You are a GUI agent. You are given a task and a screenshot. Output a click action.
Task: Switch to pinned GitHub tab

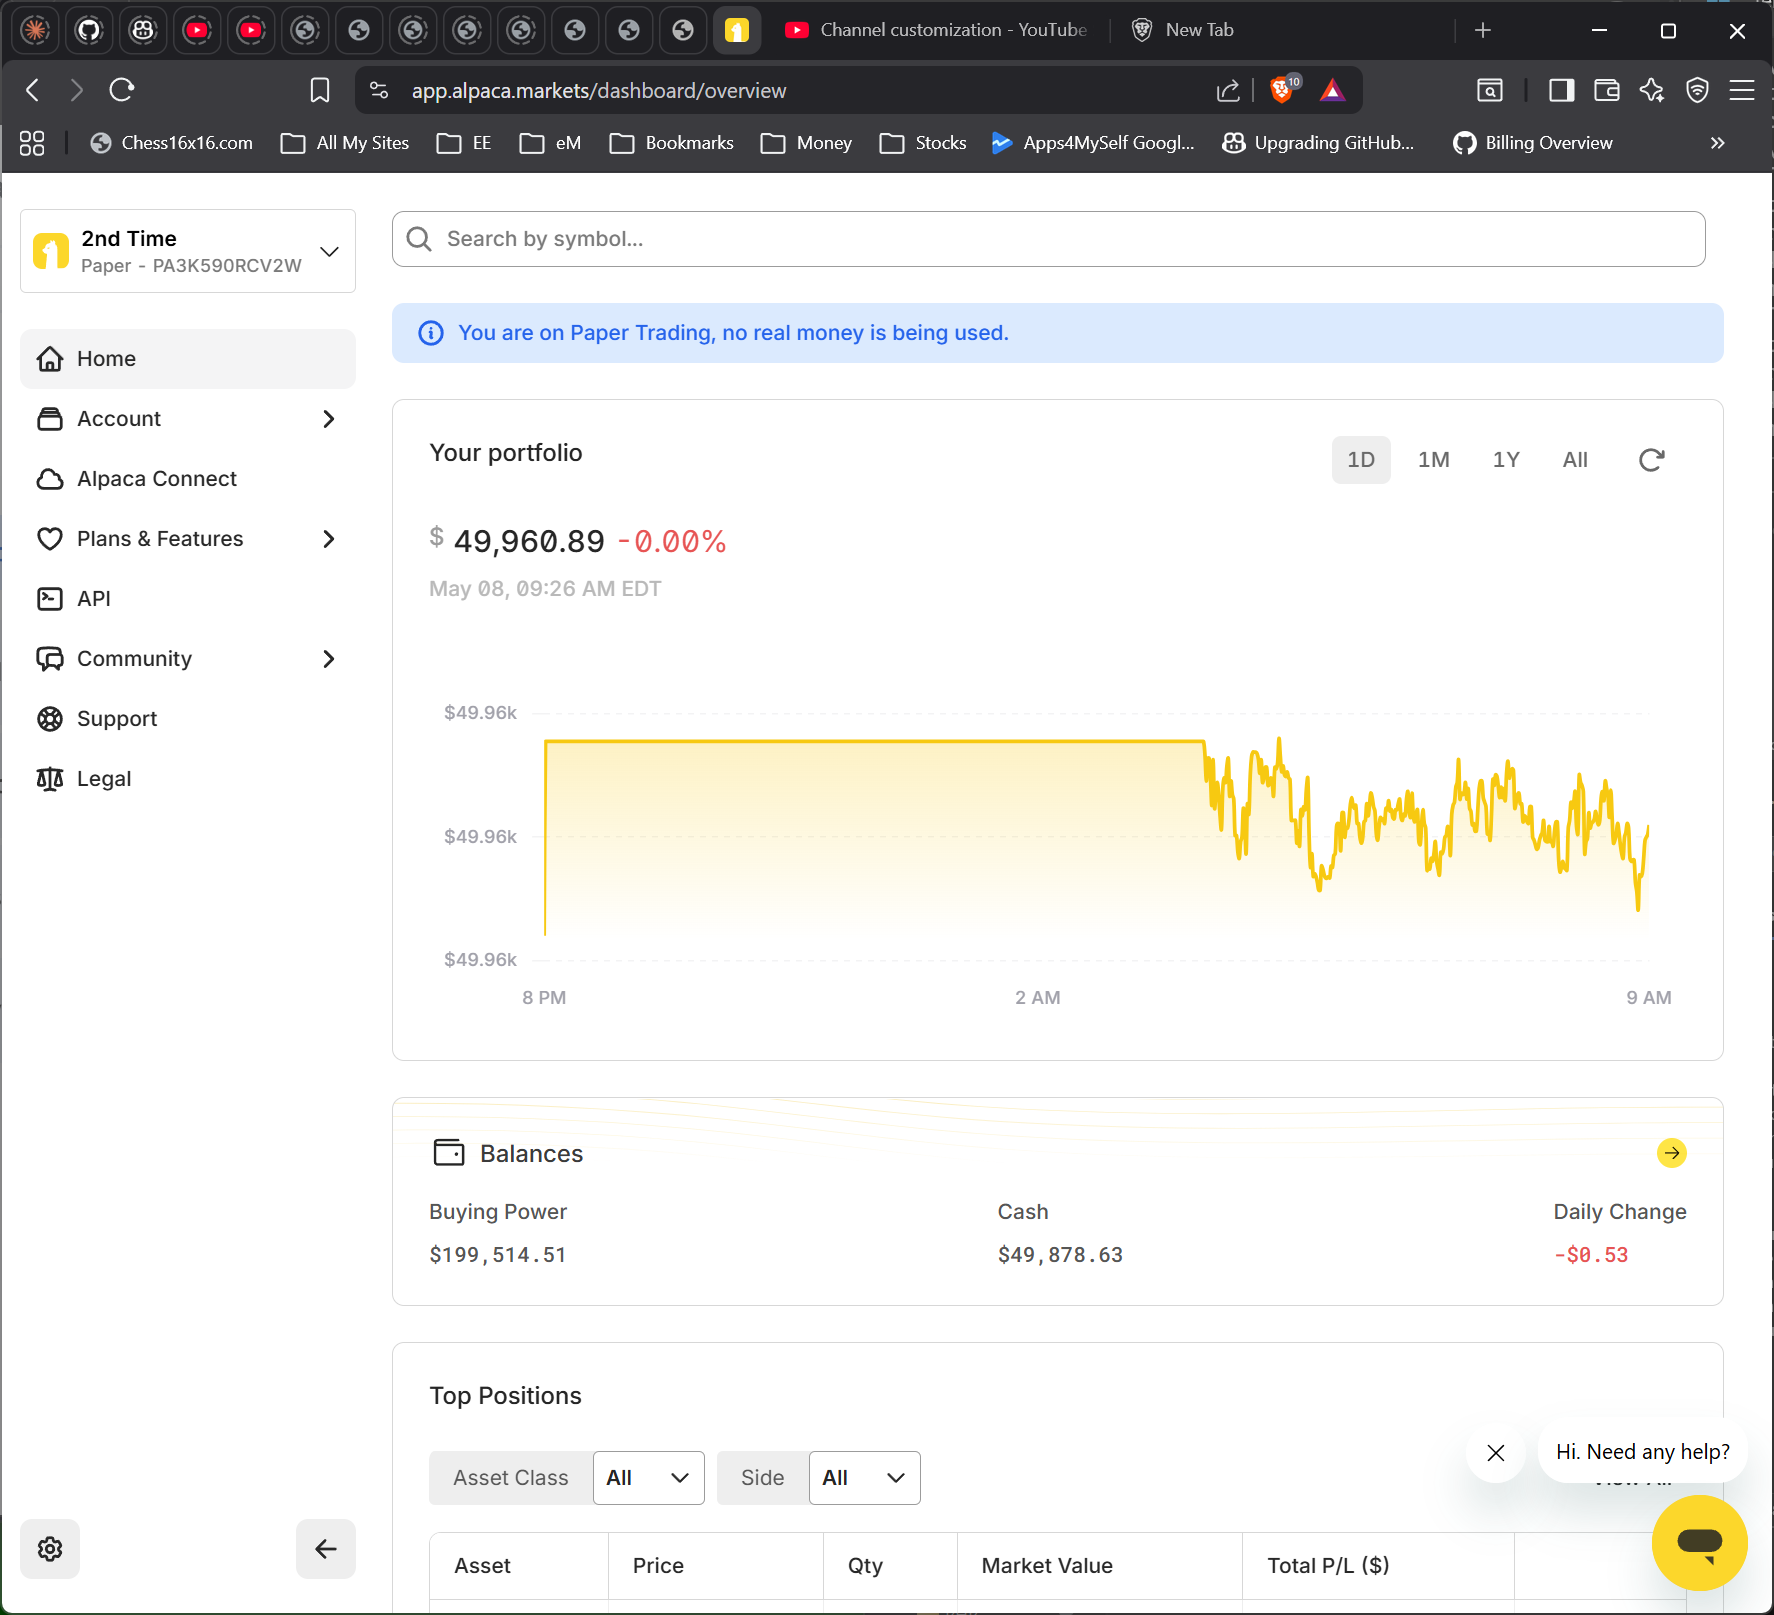(89, 30)
